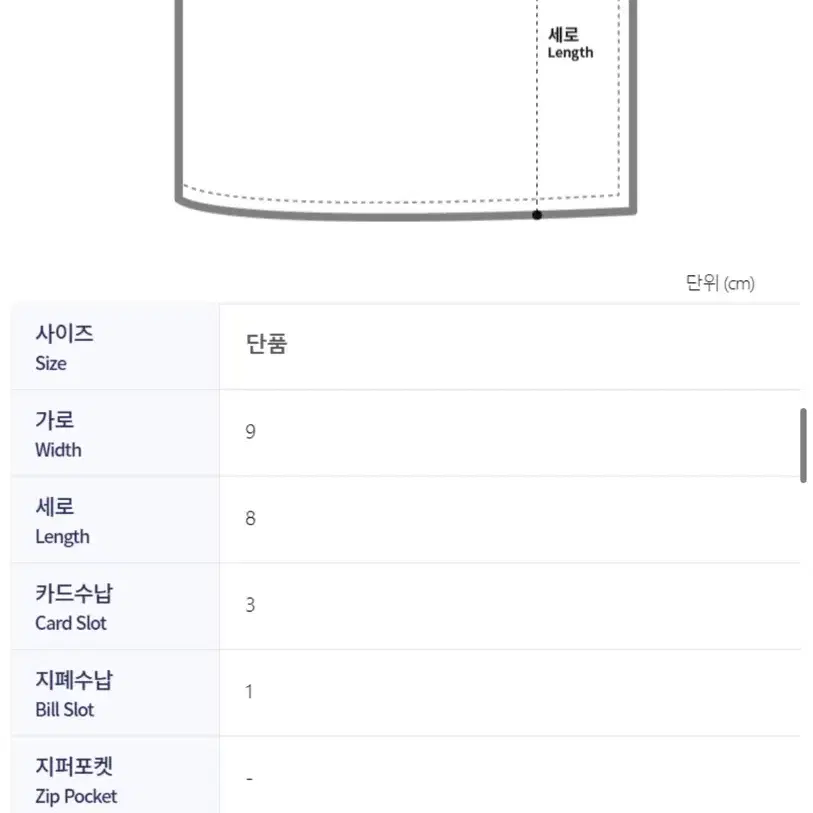
Task: Click the zip pocket dash value
Action: click(x=249, y=779)
